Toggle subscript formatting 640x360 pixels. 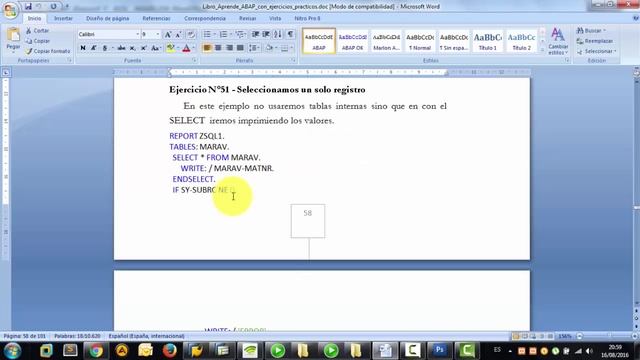(x=133, y=48)
